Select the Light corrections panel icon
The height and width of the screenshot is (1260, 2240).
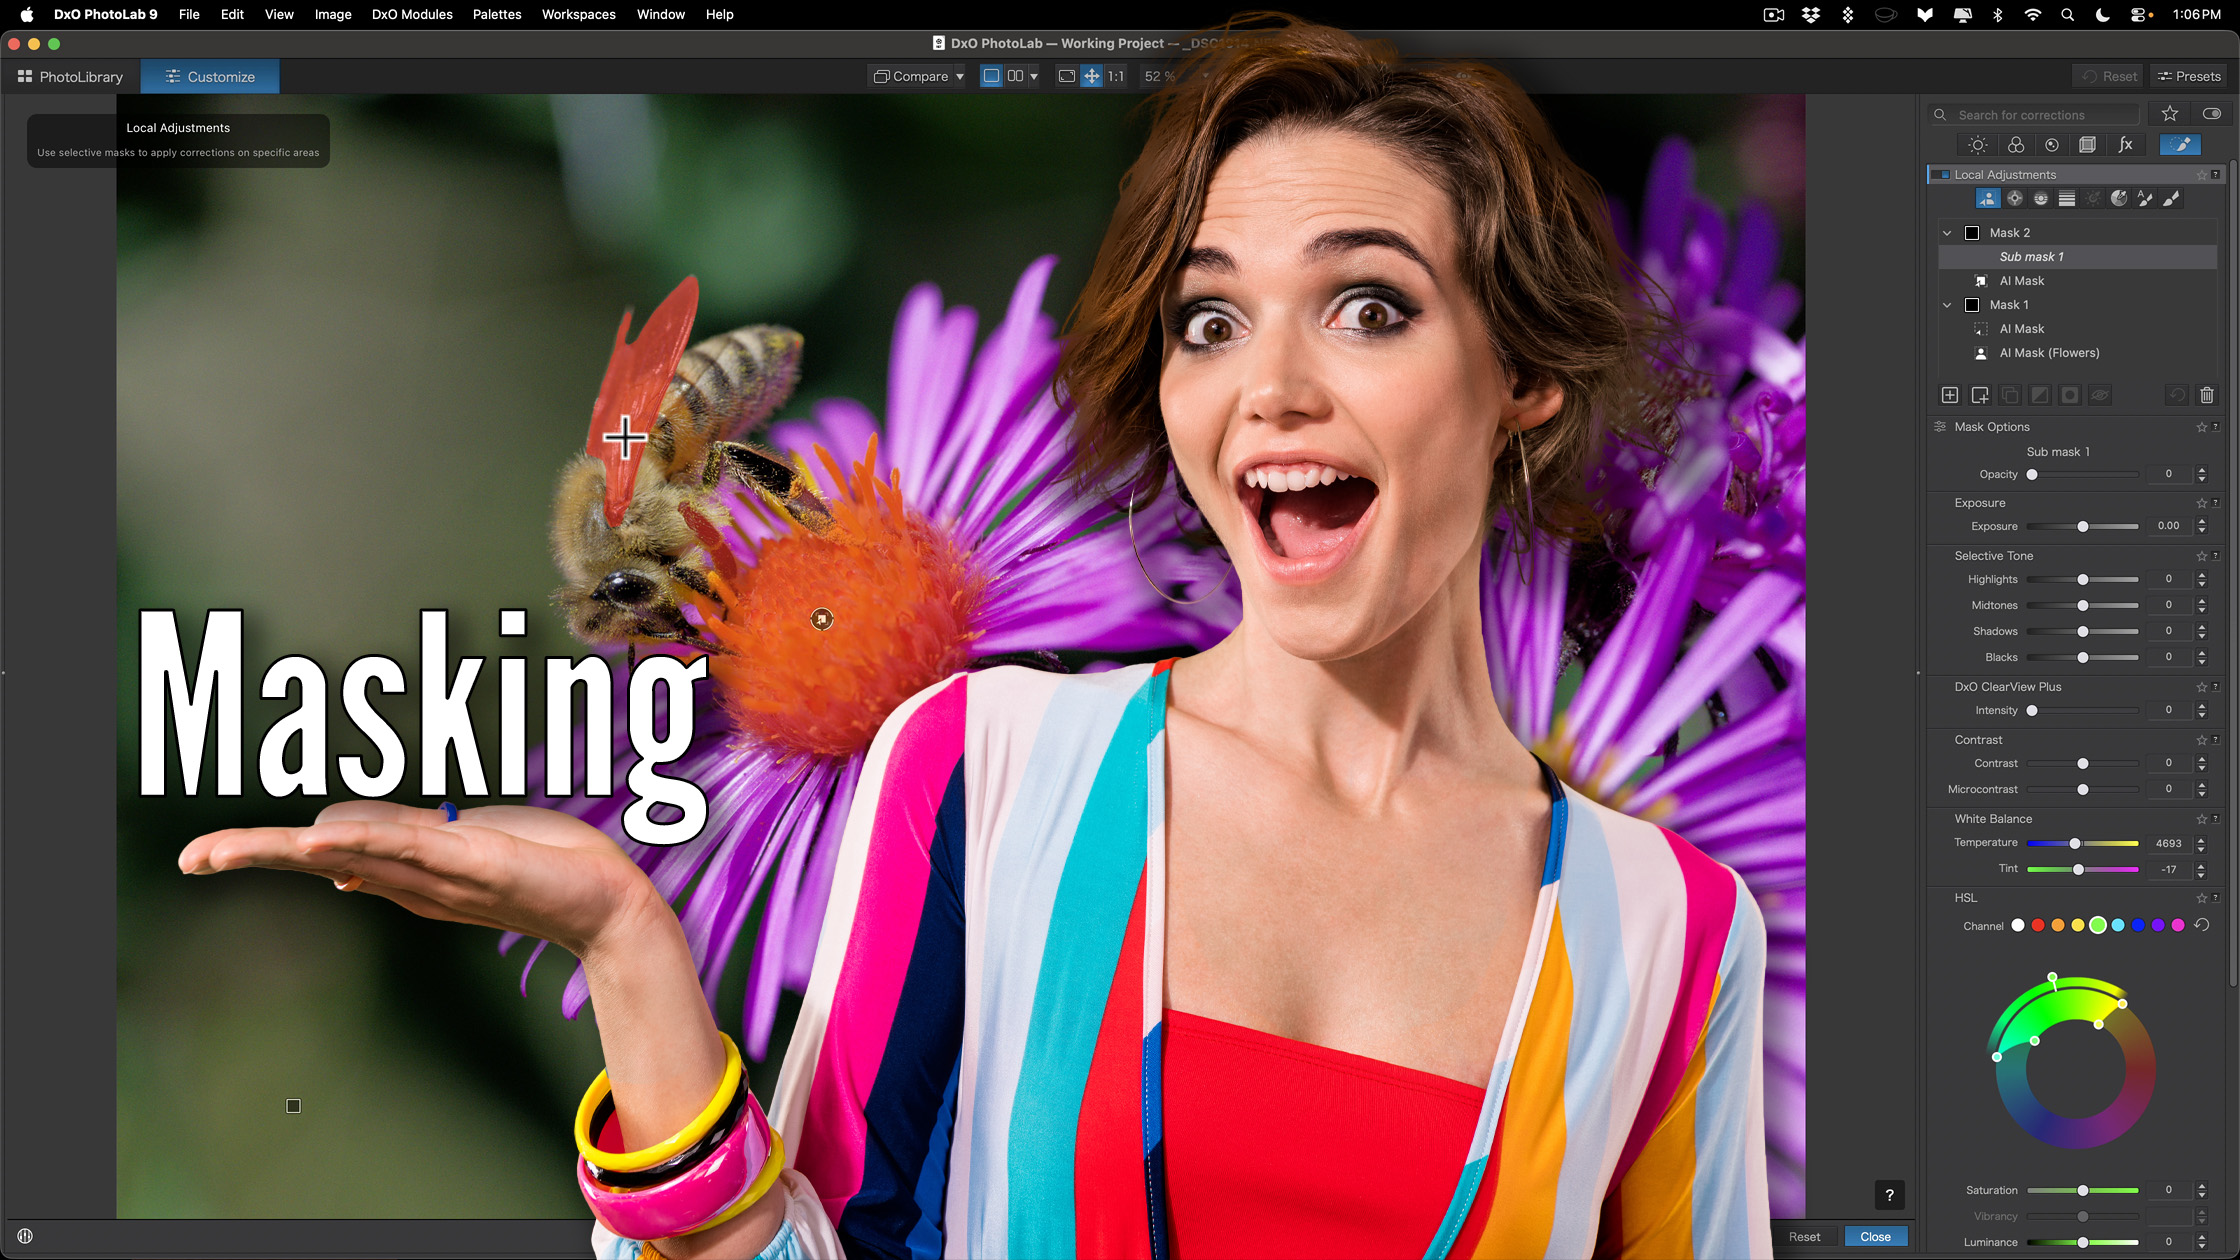(1977, 145)
